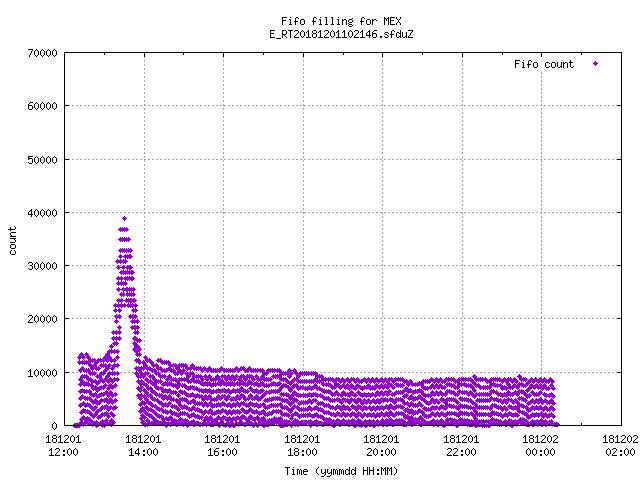Click the x-axis tick label 181201 22:00

(461, 446)
